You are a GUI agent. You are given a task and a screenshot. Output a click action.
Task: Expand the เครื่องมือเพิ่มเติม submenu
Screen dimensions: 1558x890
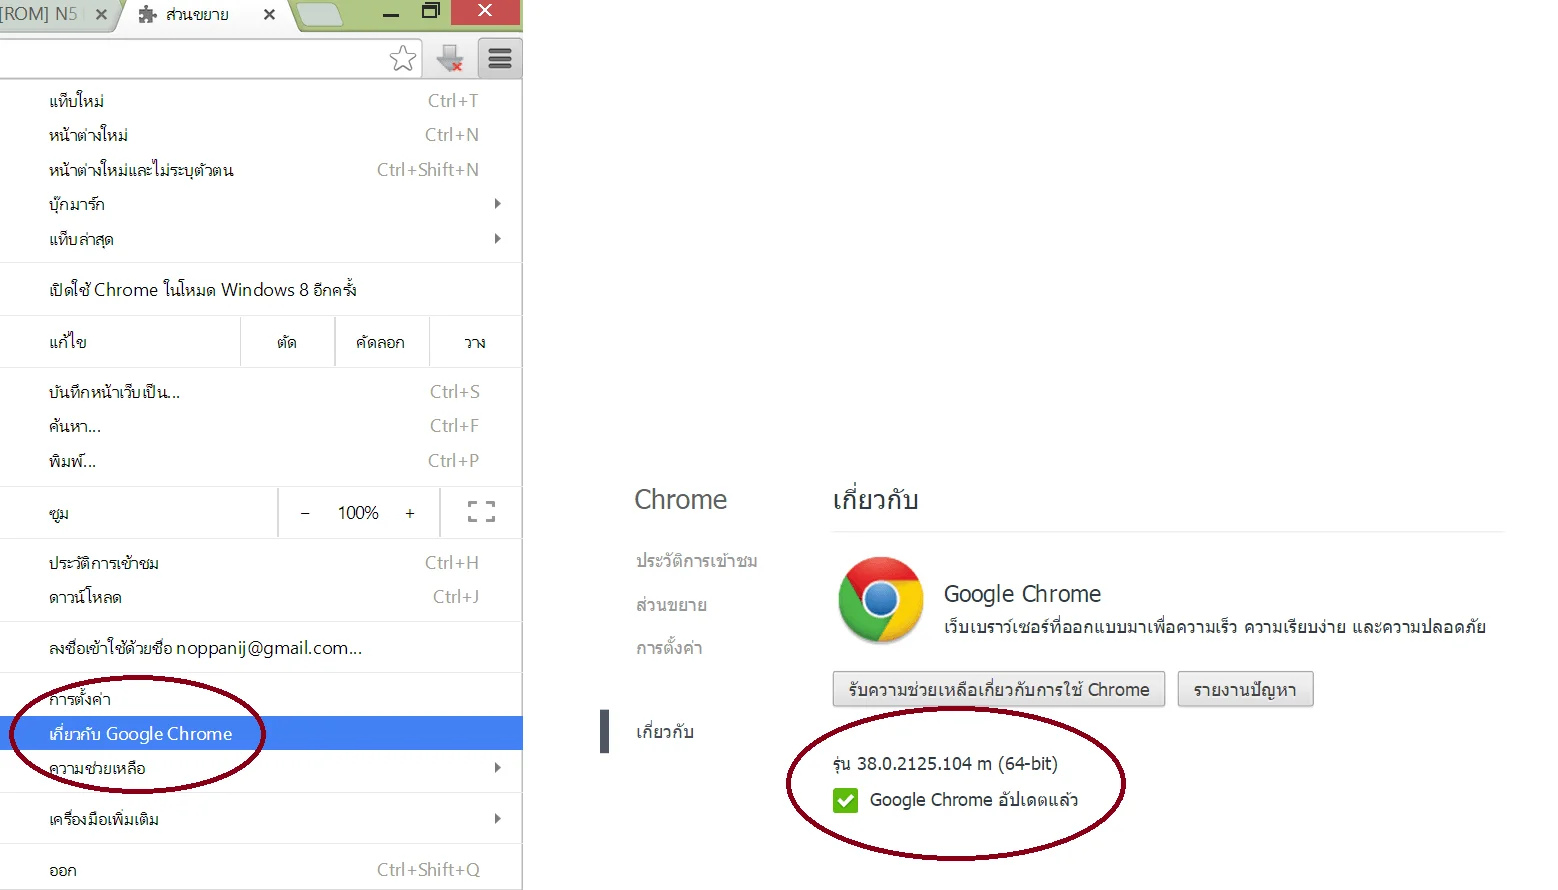tap(261, 819)
